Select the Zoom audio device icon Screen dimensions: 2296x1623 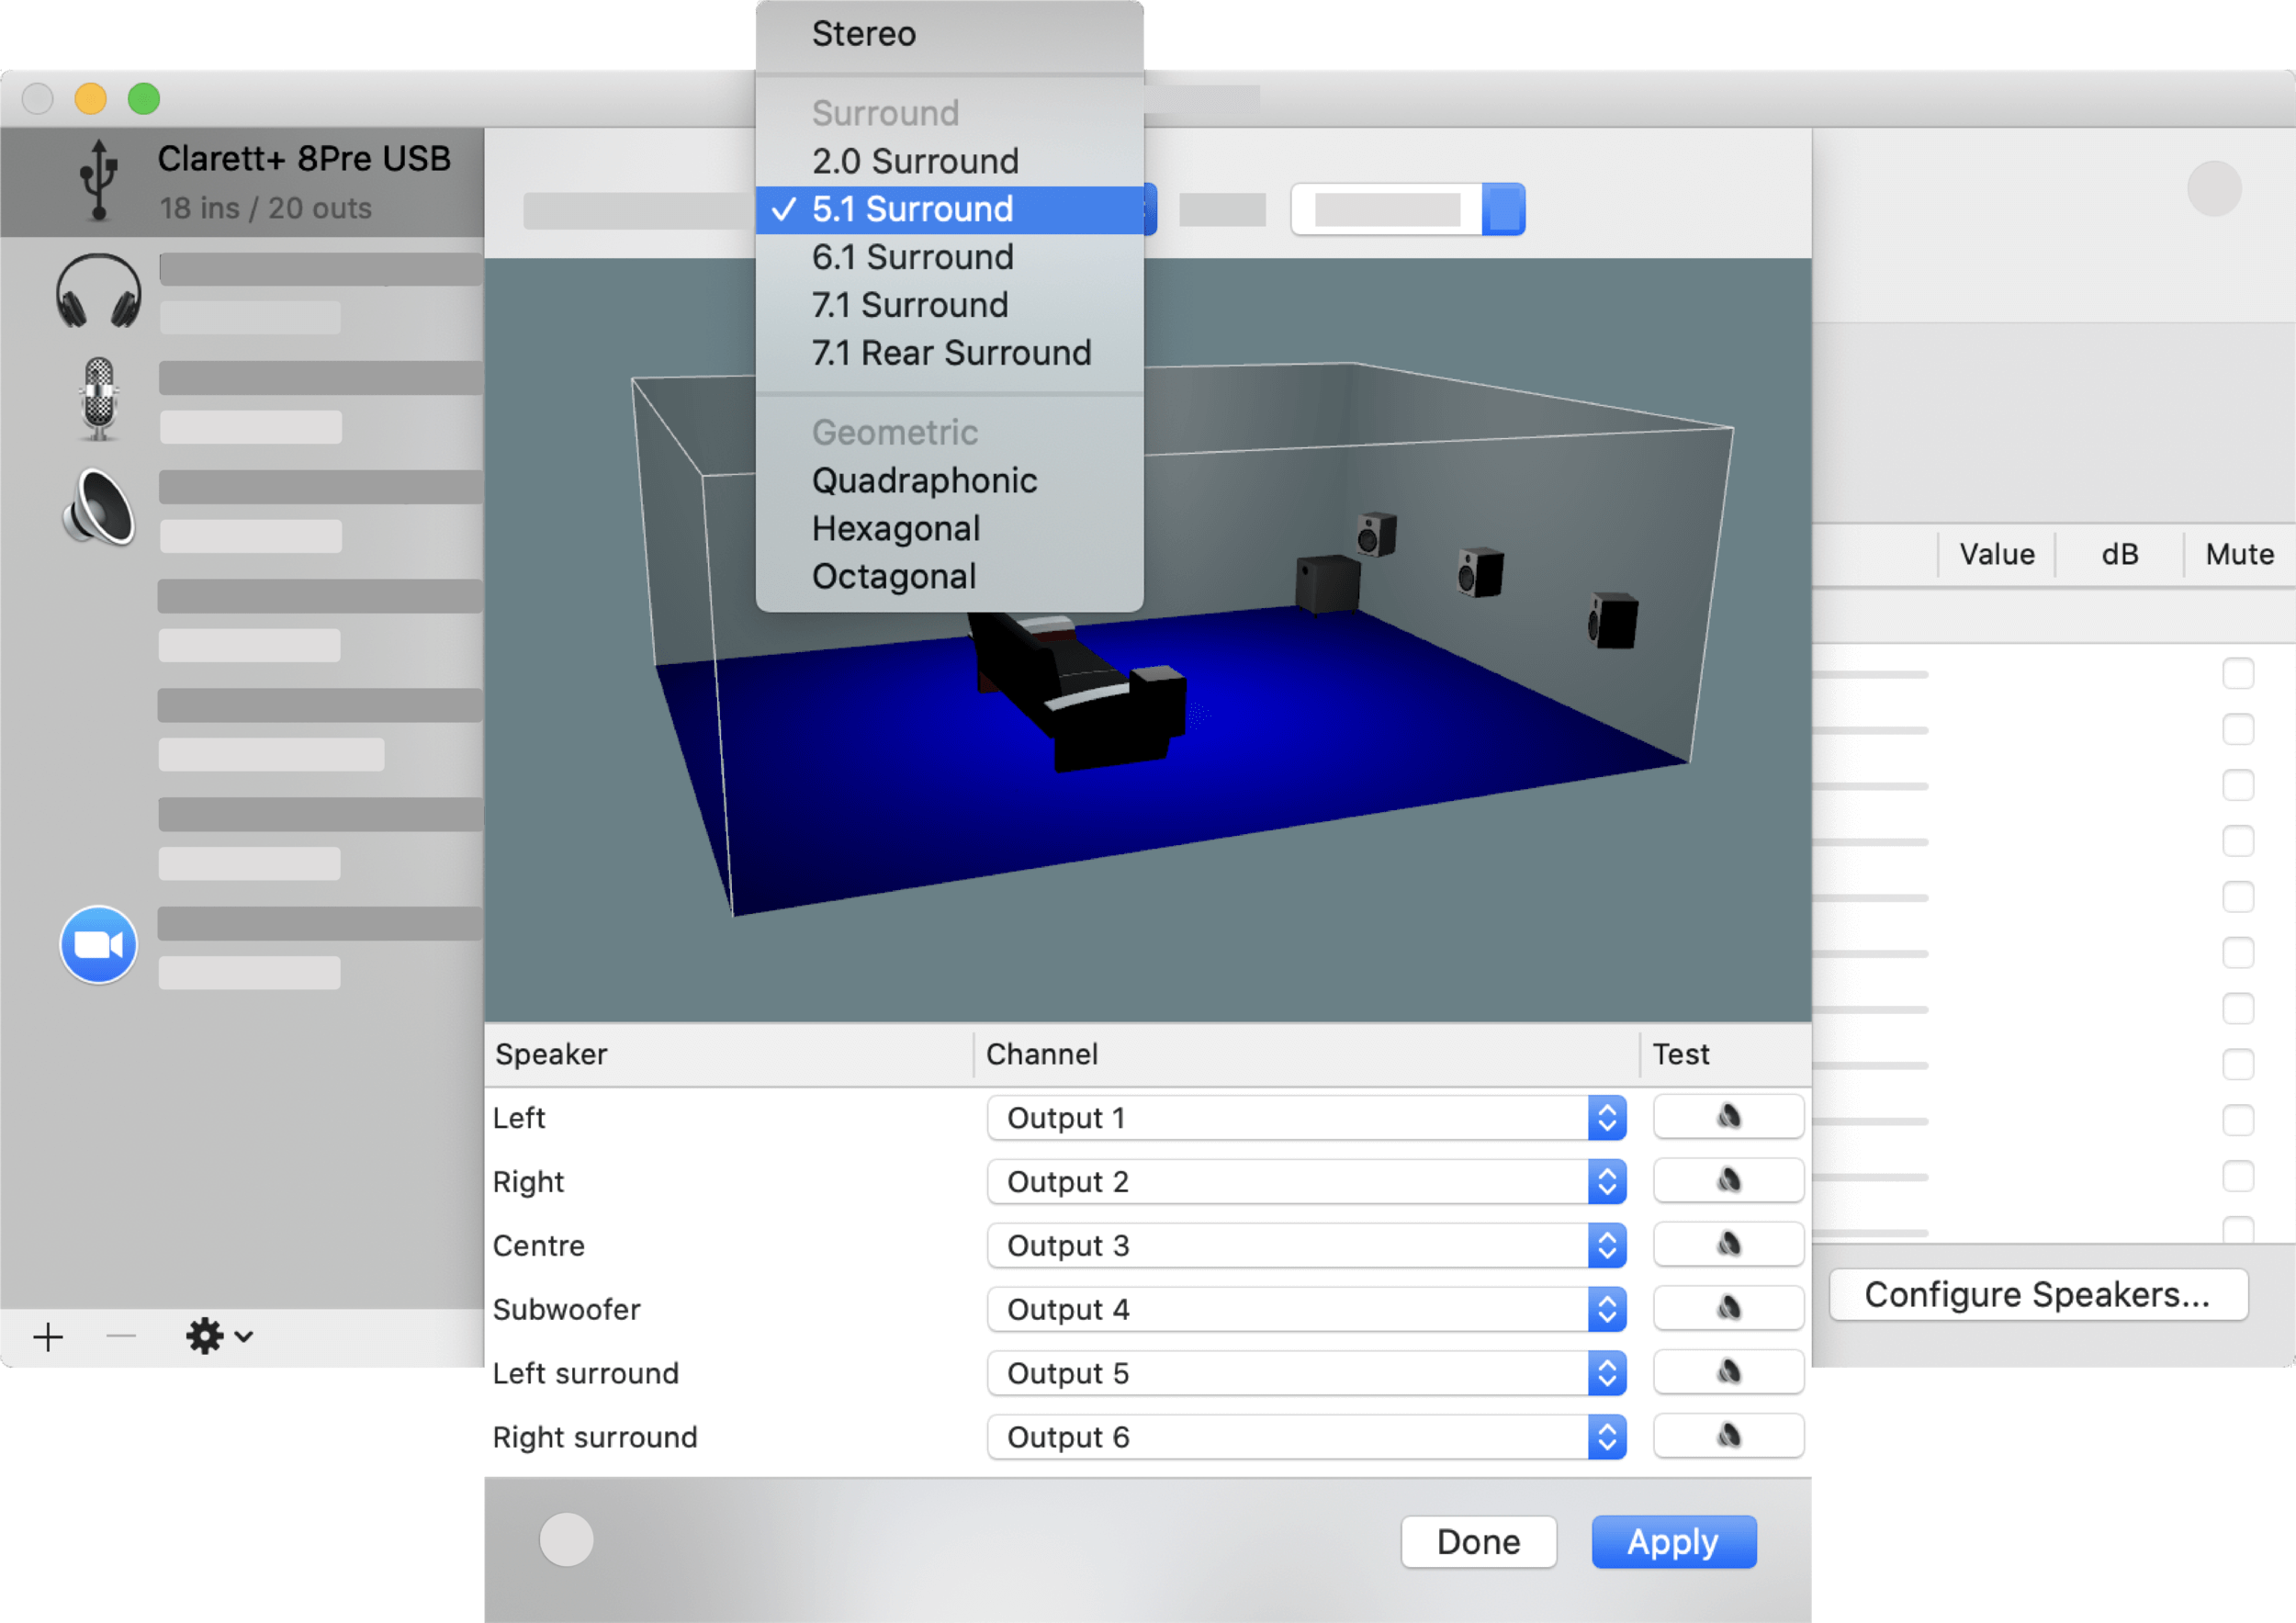tap(98, 945)
